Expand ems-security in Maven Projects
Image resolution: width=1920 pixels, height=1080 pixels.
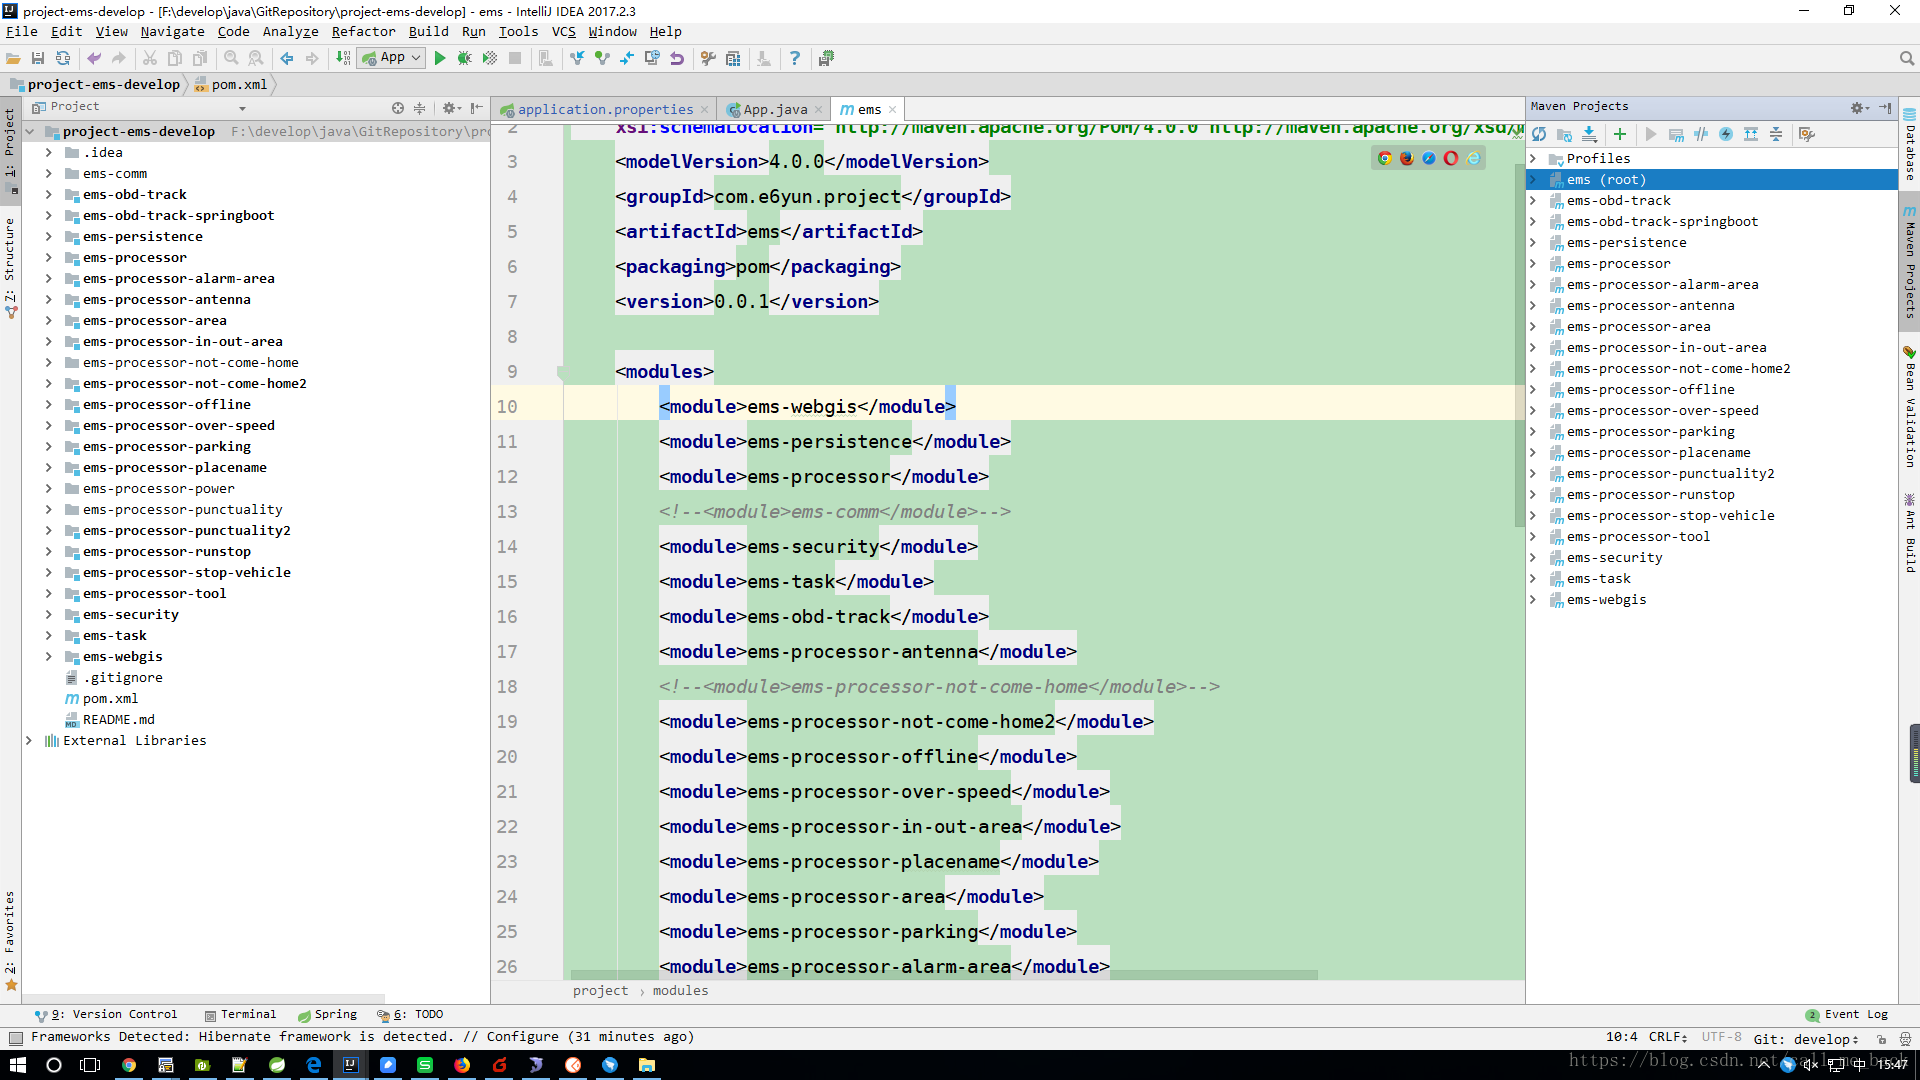coord(1533,557)
